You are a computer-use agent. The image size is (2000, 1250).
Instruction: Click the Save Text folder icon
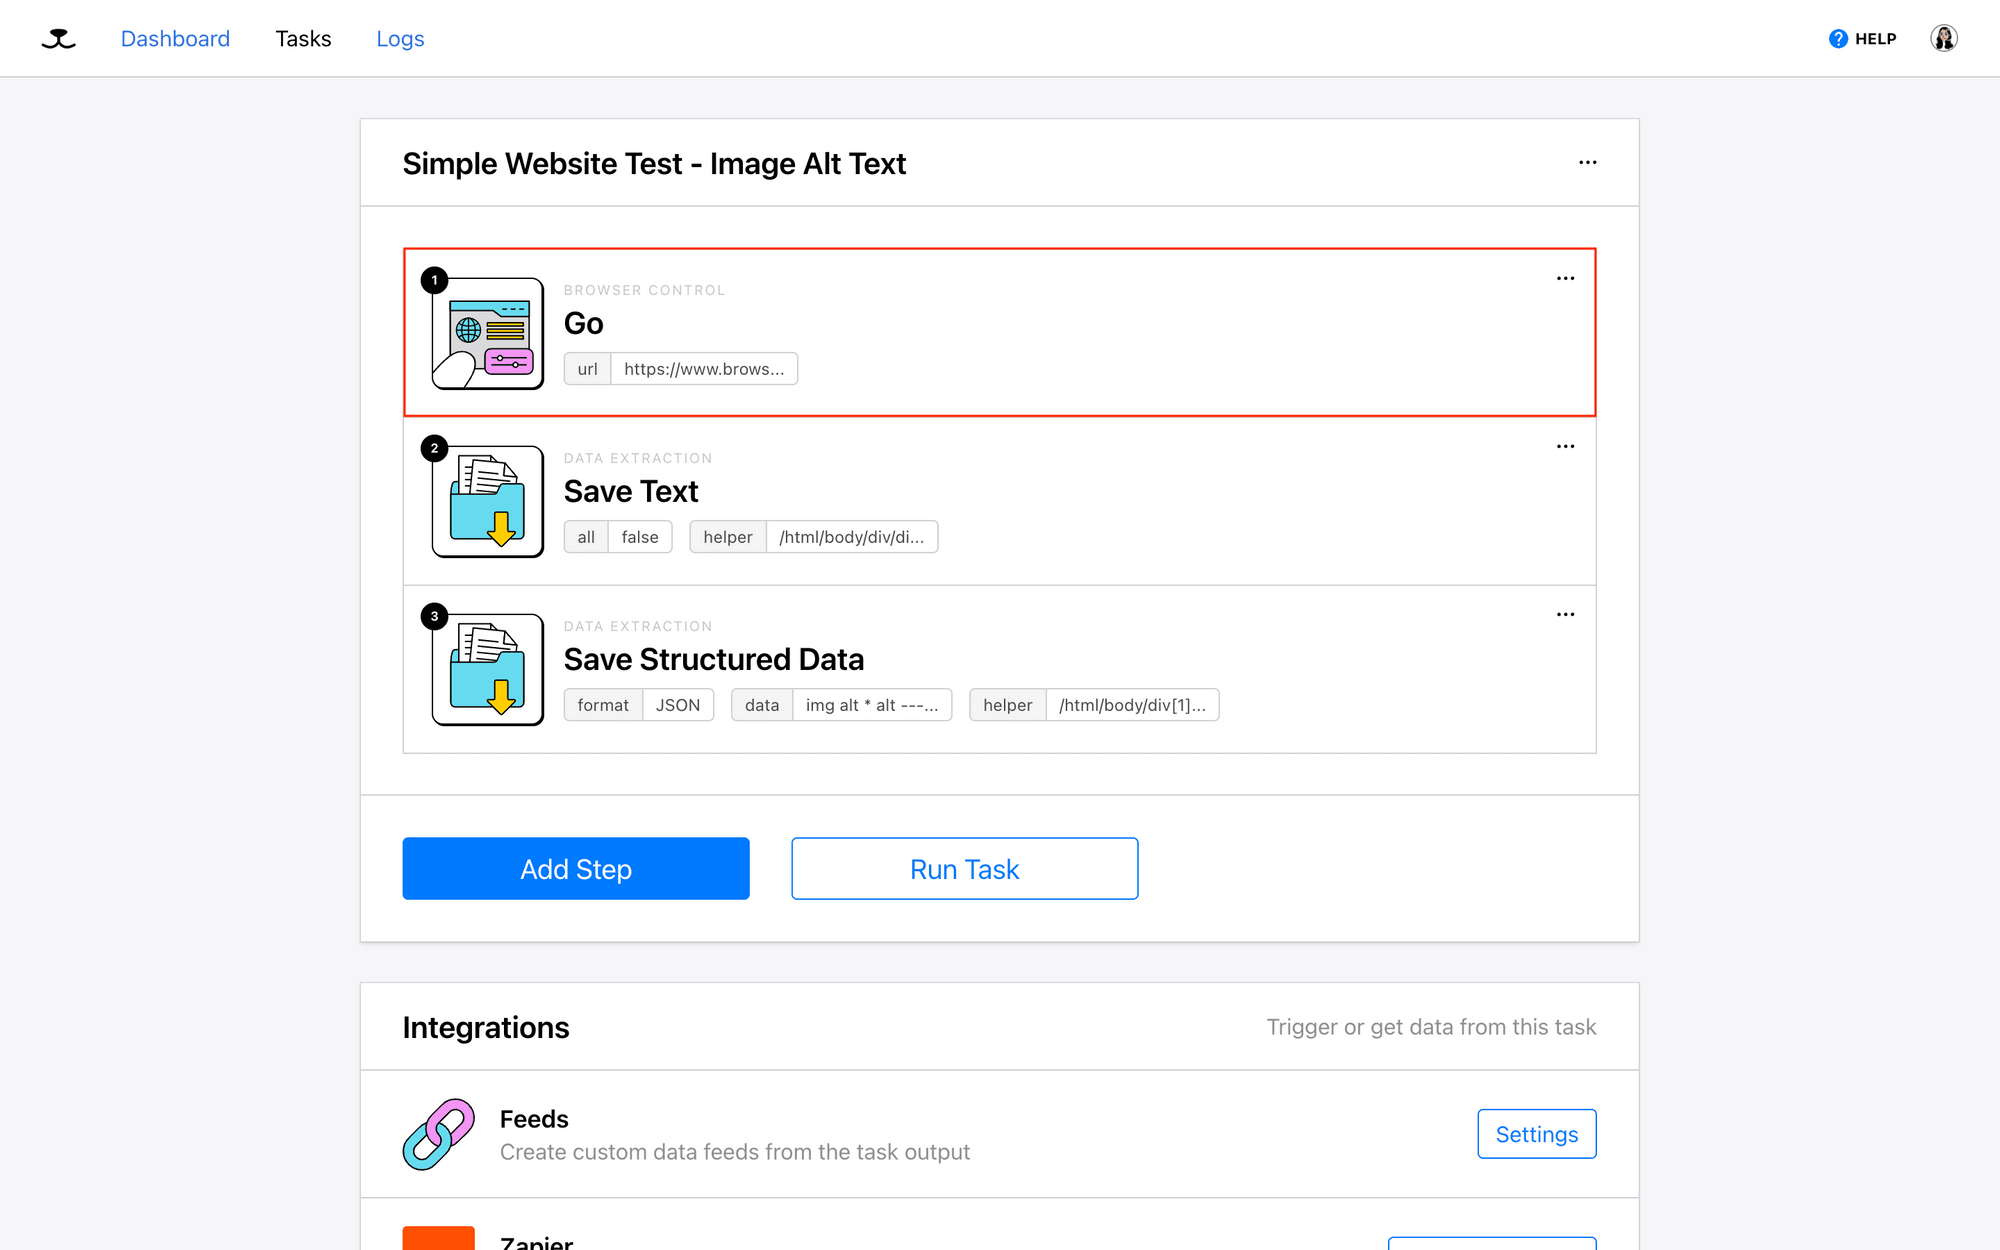(x=486, y=502)
